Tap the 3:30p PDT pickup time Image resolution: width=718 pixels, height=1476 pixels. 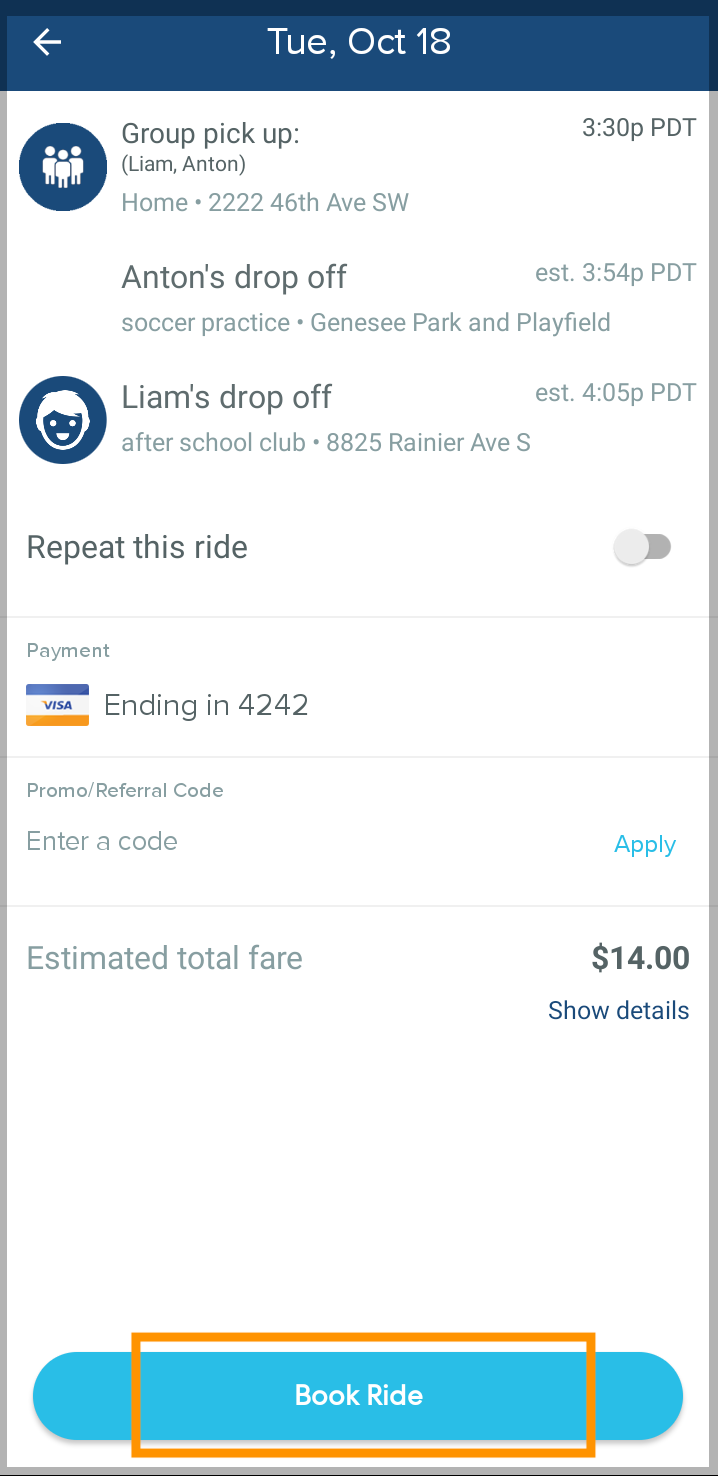pyautogui.click(x=639, y=128)
